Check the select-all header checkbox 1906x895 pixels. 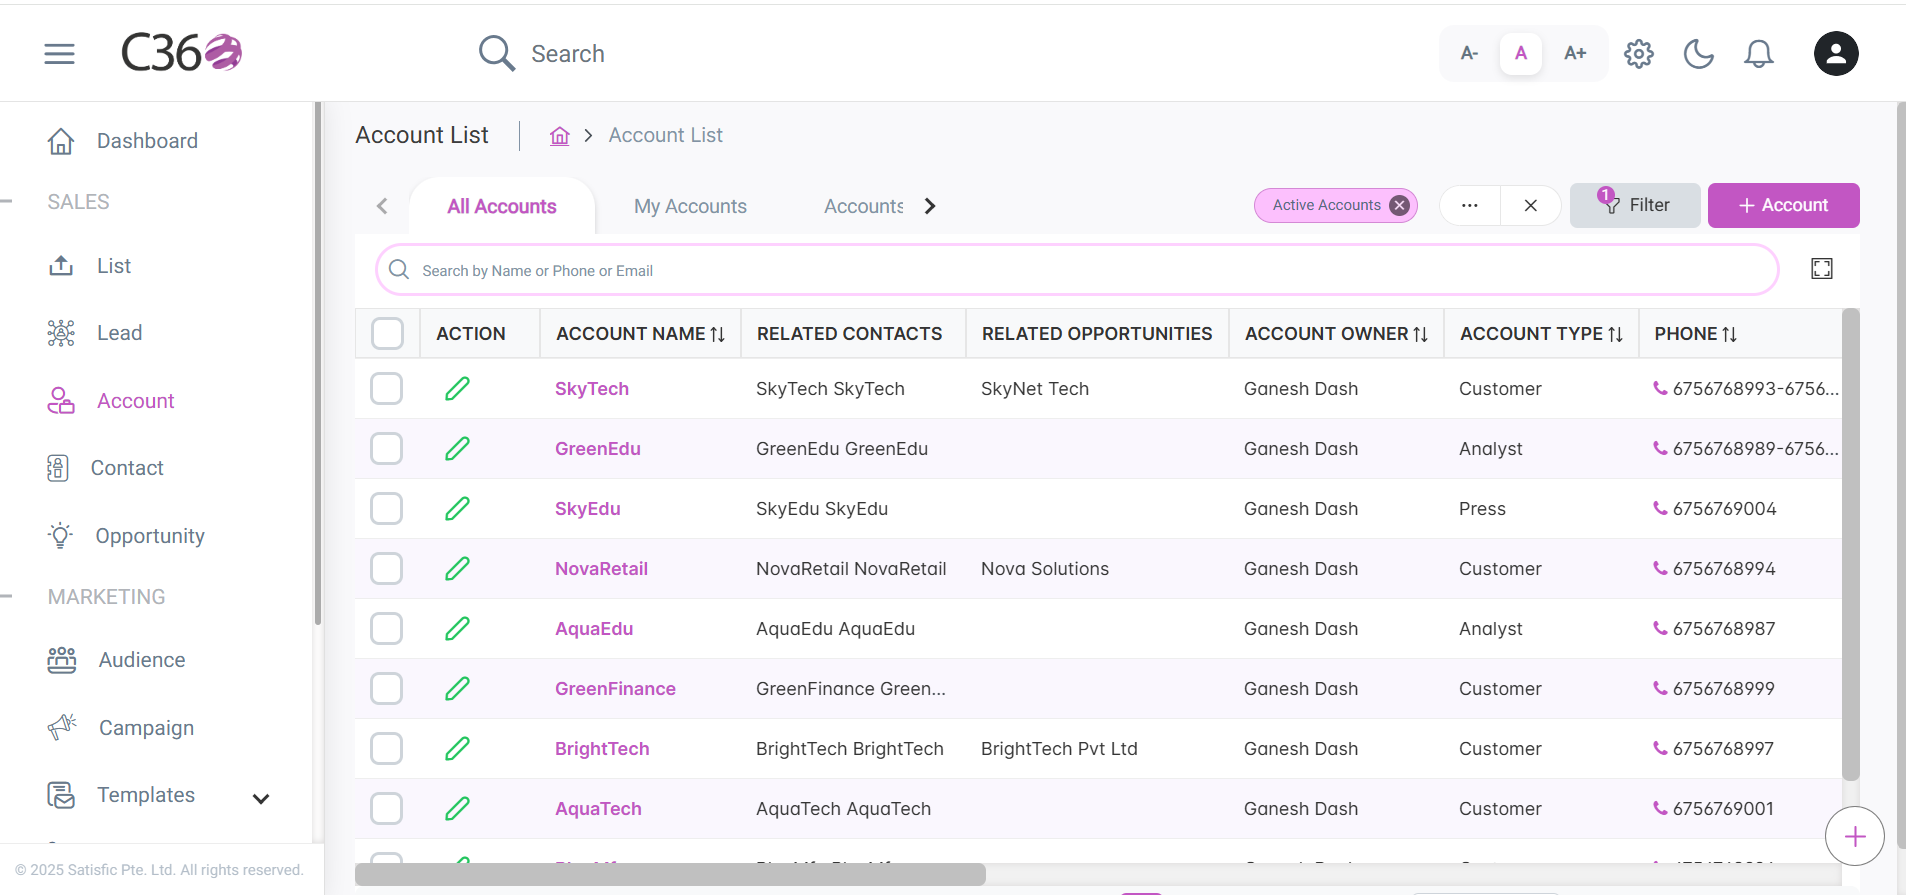[387, 333]
